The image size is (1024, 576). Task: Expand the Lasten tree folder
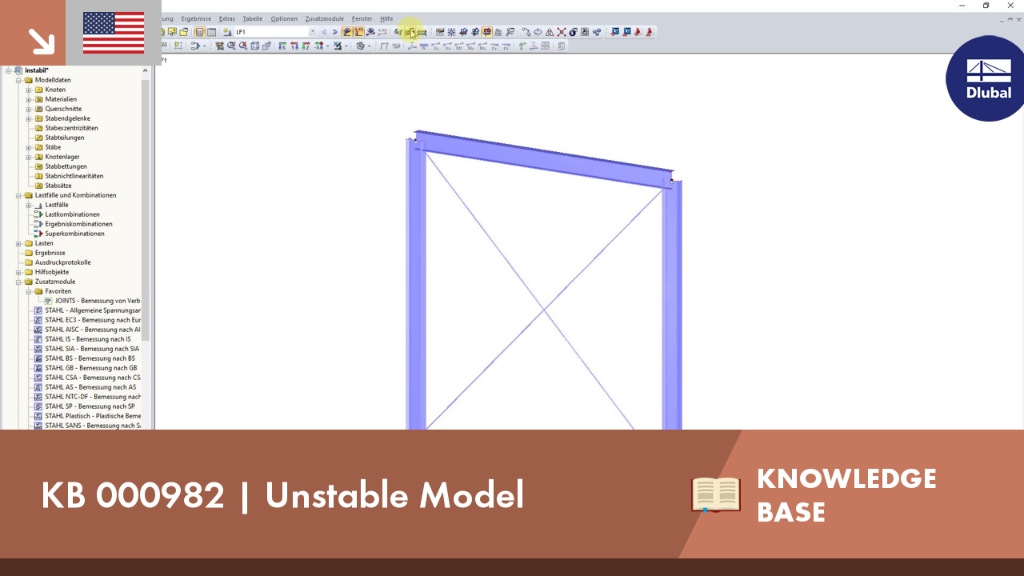click(19, 244)
